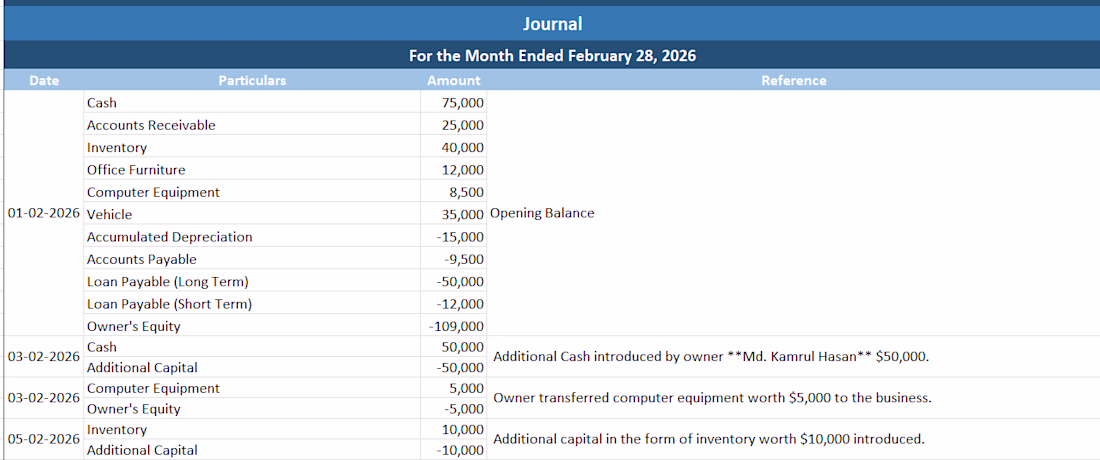Select the Cash cell with 75,000 amount
Screen dimensions: 1100x460
pyautogui.click(x=252, y=102)
